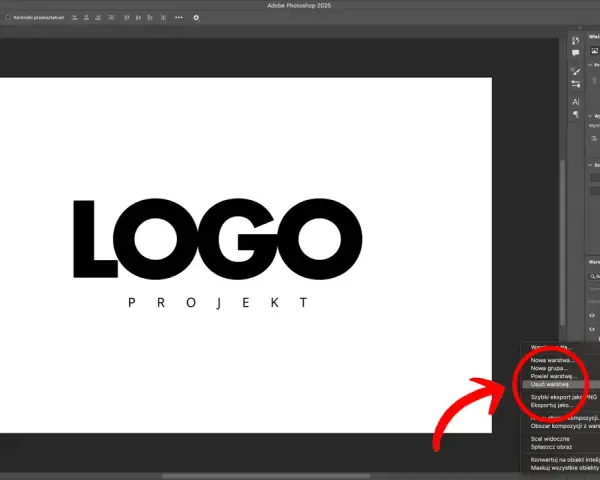Select Usuń warstwę in the context menu
Screen dimensions: 600x480
pyautogui.click(x=561, y=384)
